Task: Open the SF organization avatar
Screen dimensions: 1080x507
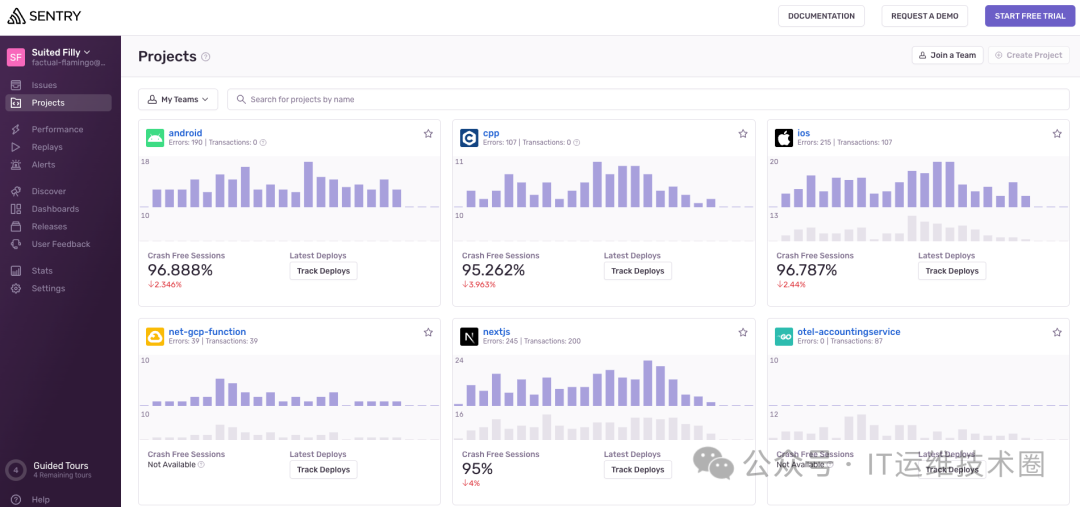Action: (16, 57)
